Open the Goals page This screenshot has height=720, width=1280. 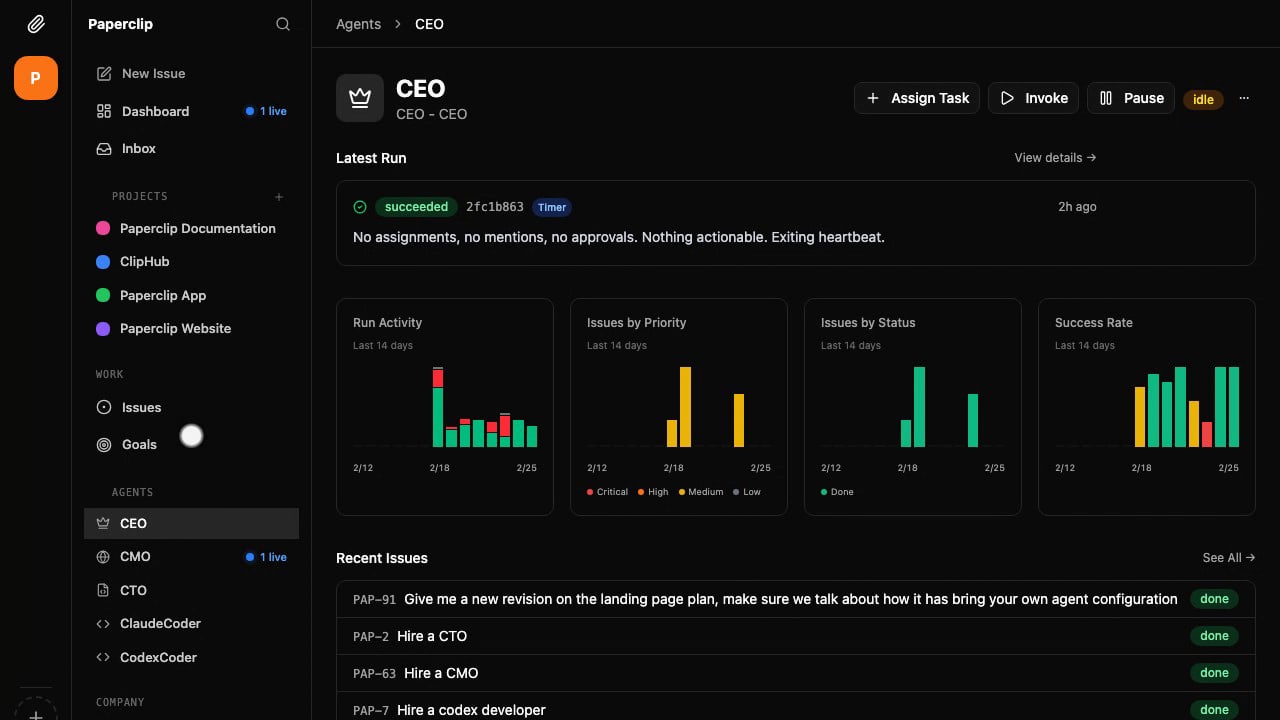pos(191,444)
